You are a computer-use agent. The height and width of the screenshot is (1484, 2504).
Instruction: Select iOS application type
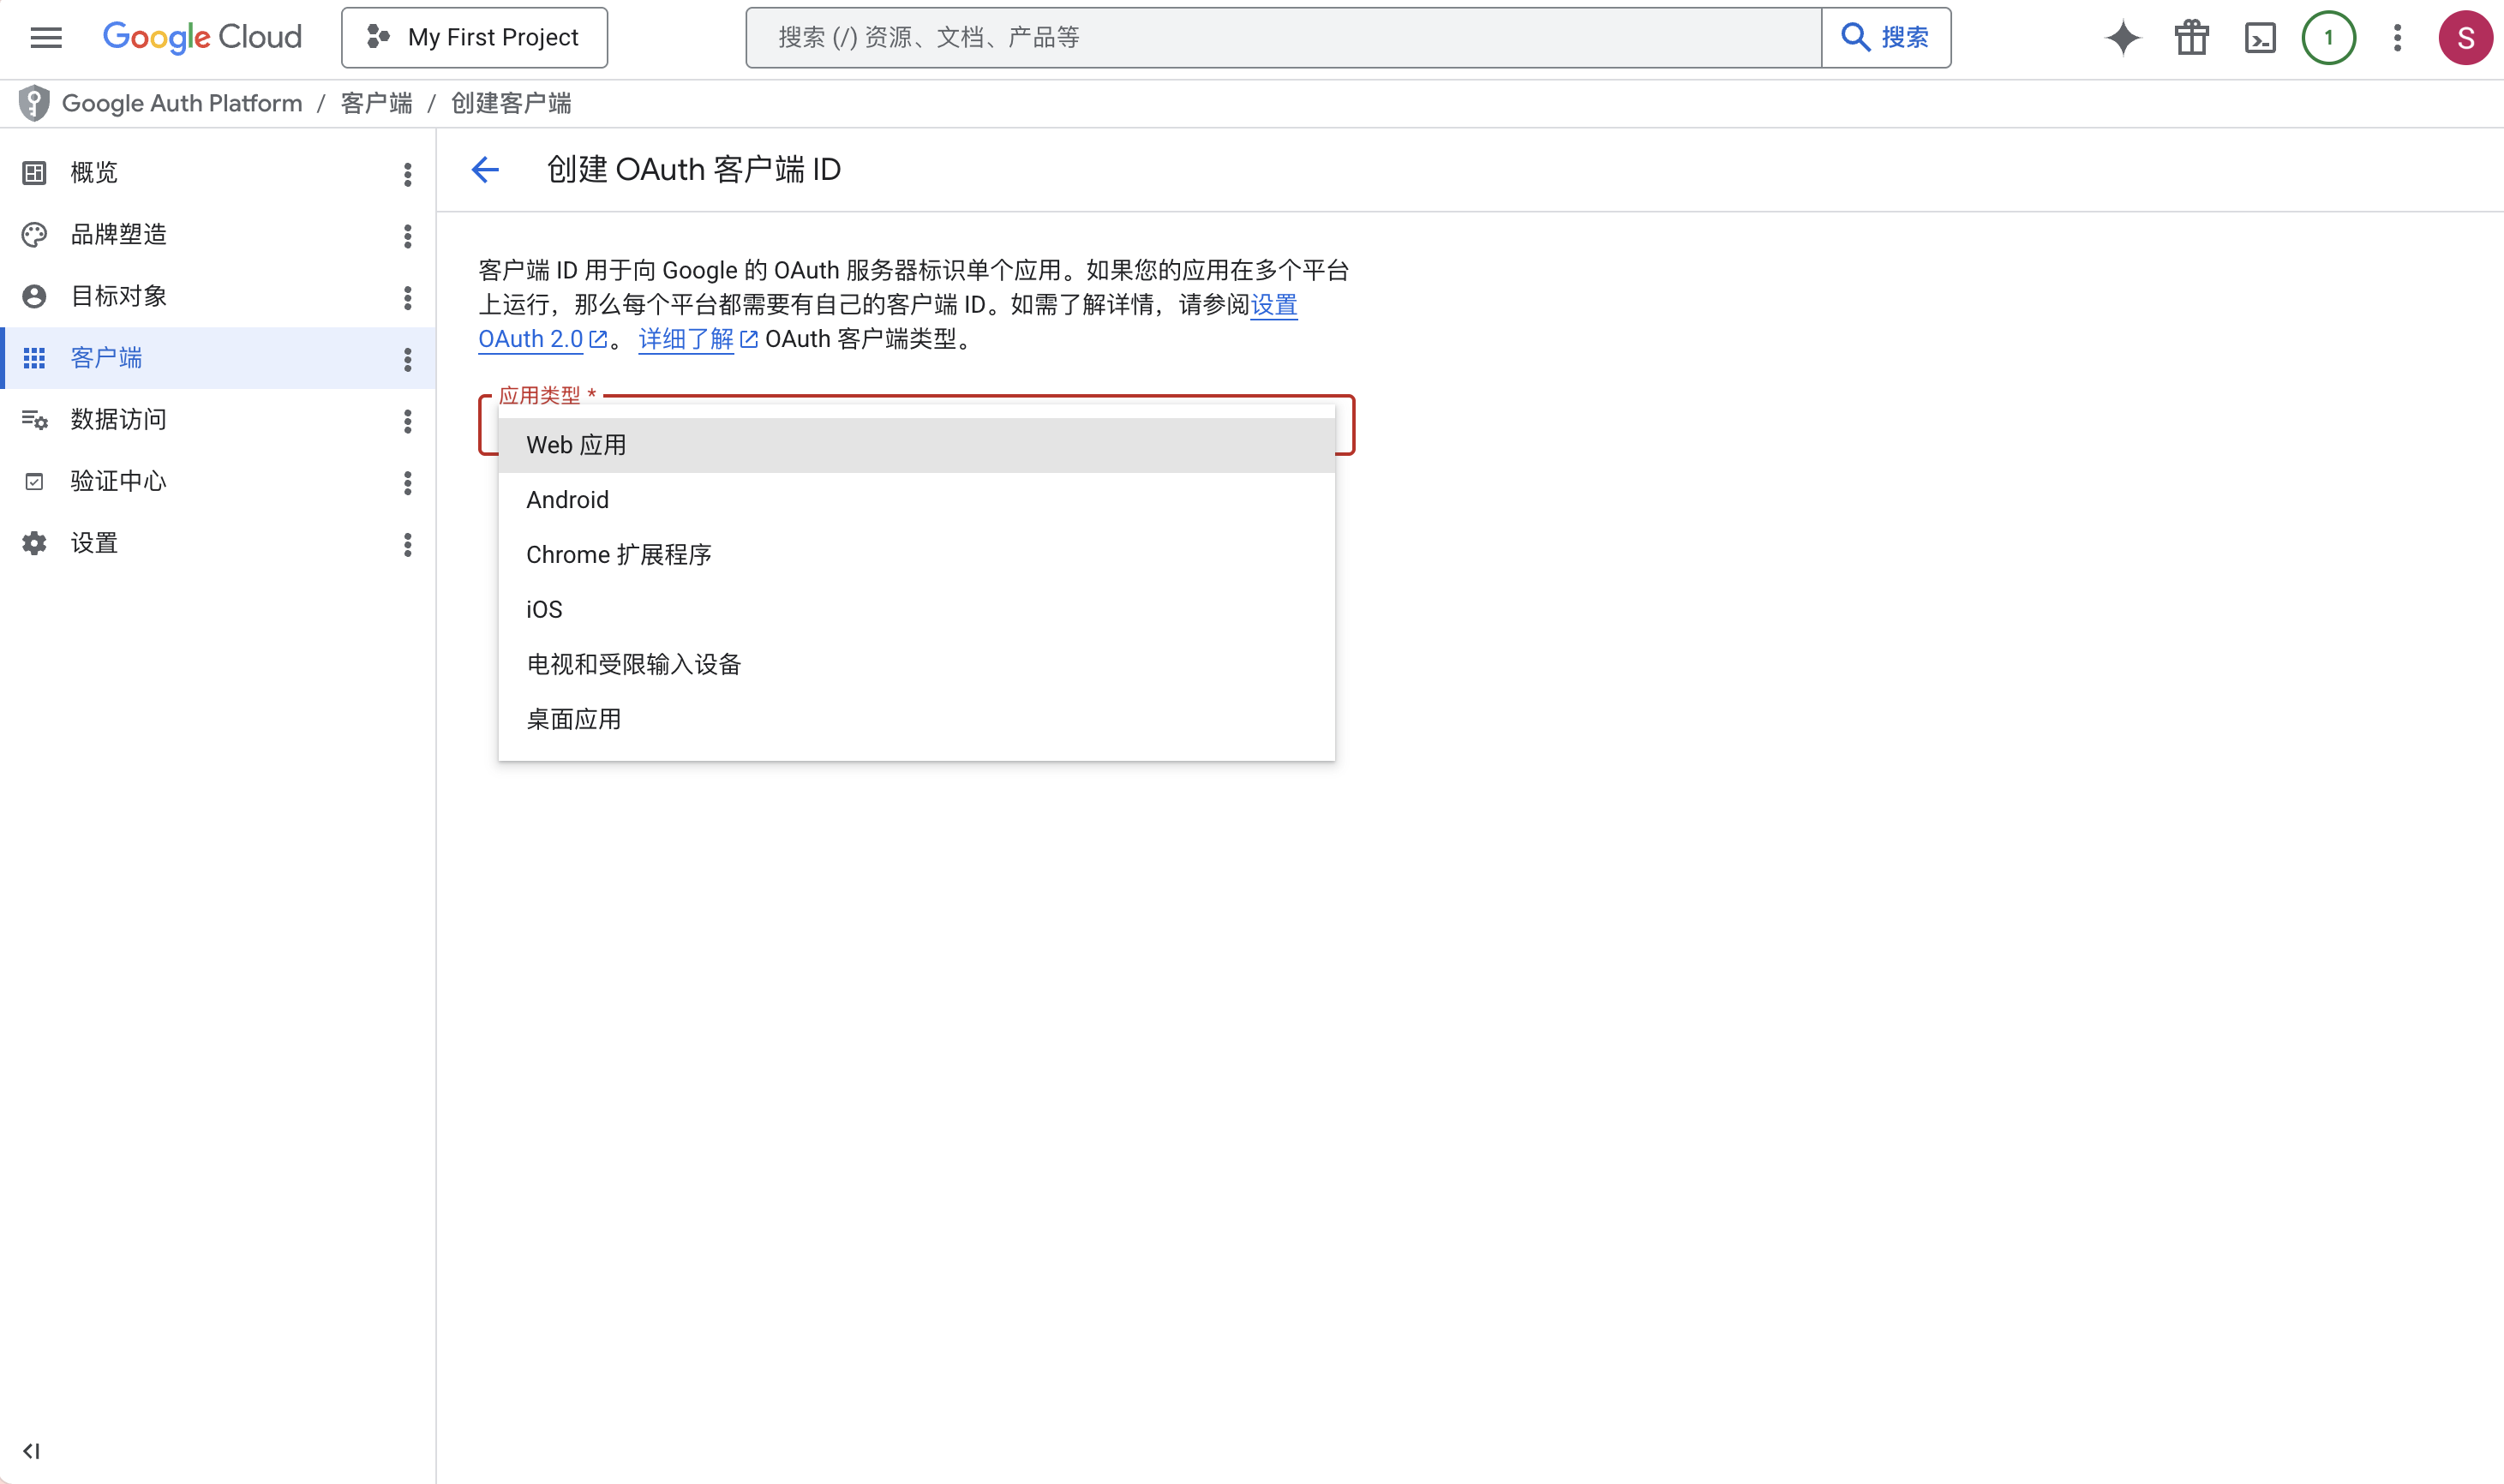point(916,610)
